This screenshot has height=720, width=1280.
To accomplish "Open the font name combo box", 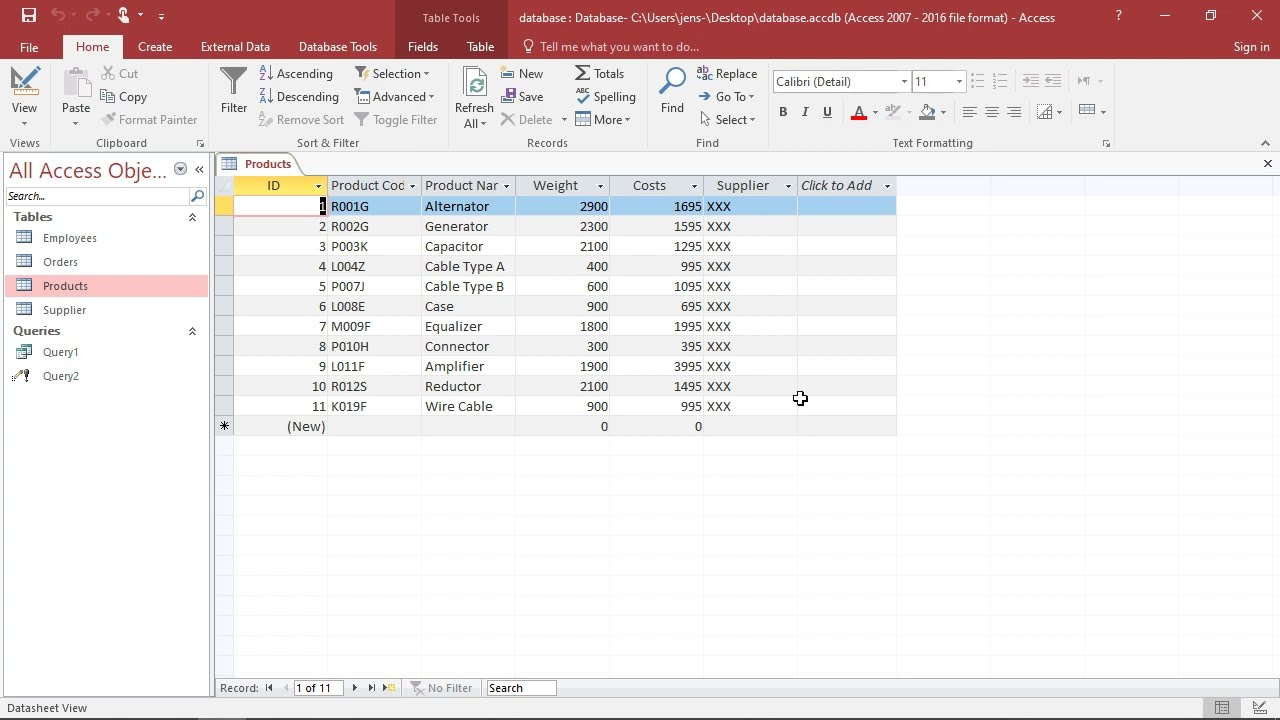I will click(841, 81).
